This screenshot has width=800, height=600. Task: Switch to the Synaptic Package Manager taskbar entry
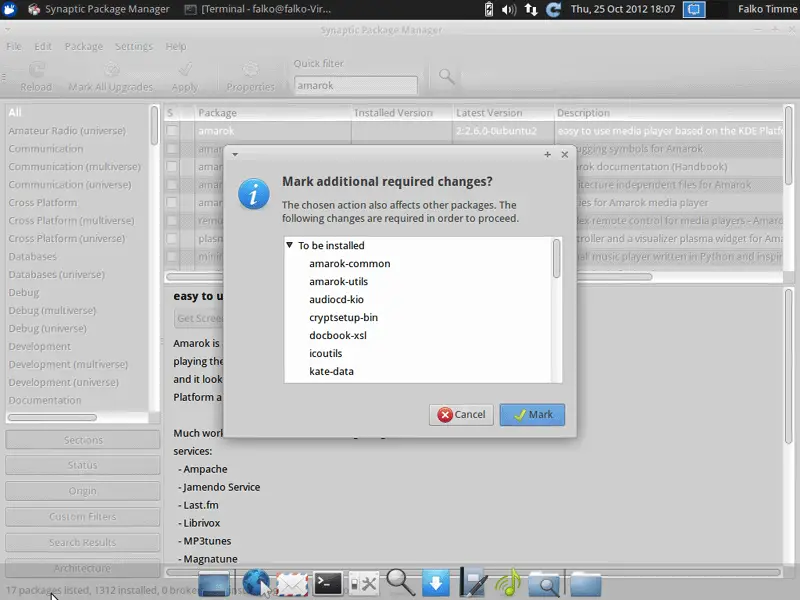click(x=99, y=9)
